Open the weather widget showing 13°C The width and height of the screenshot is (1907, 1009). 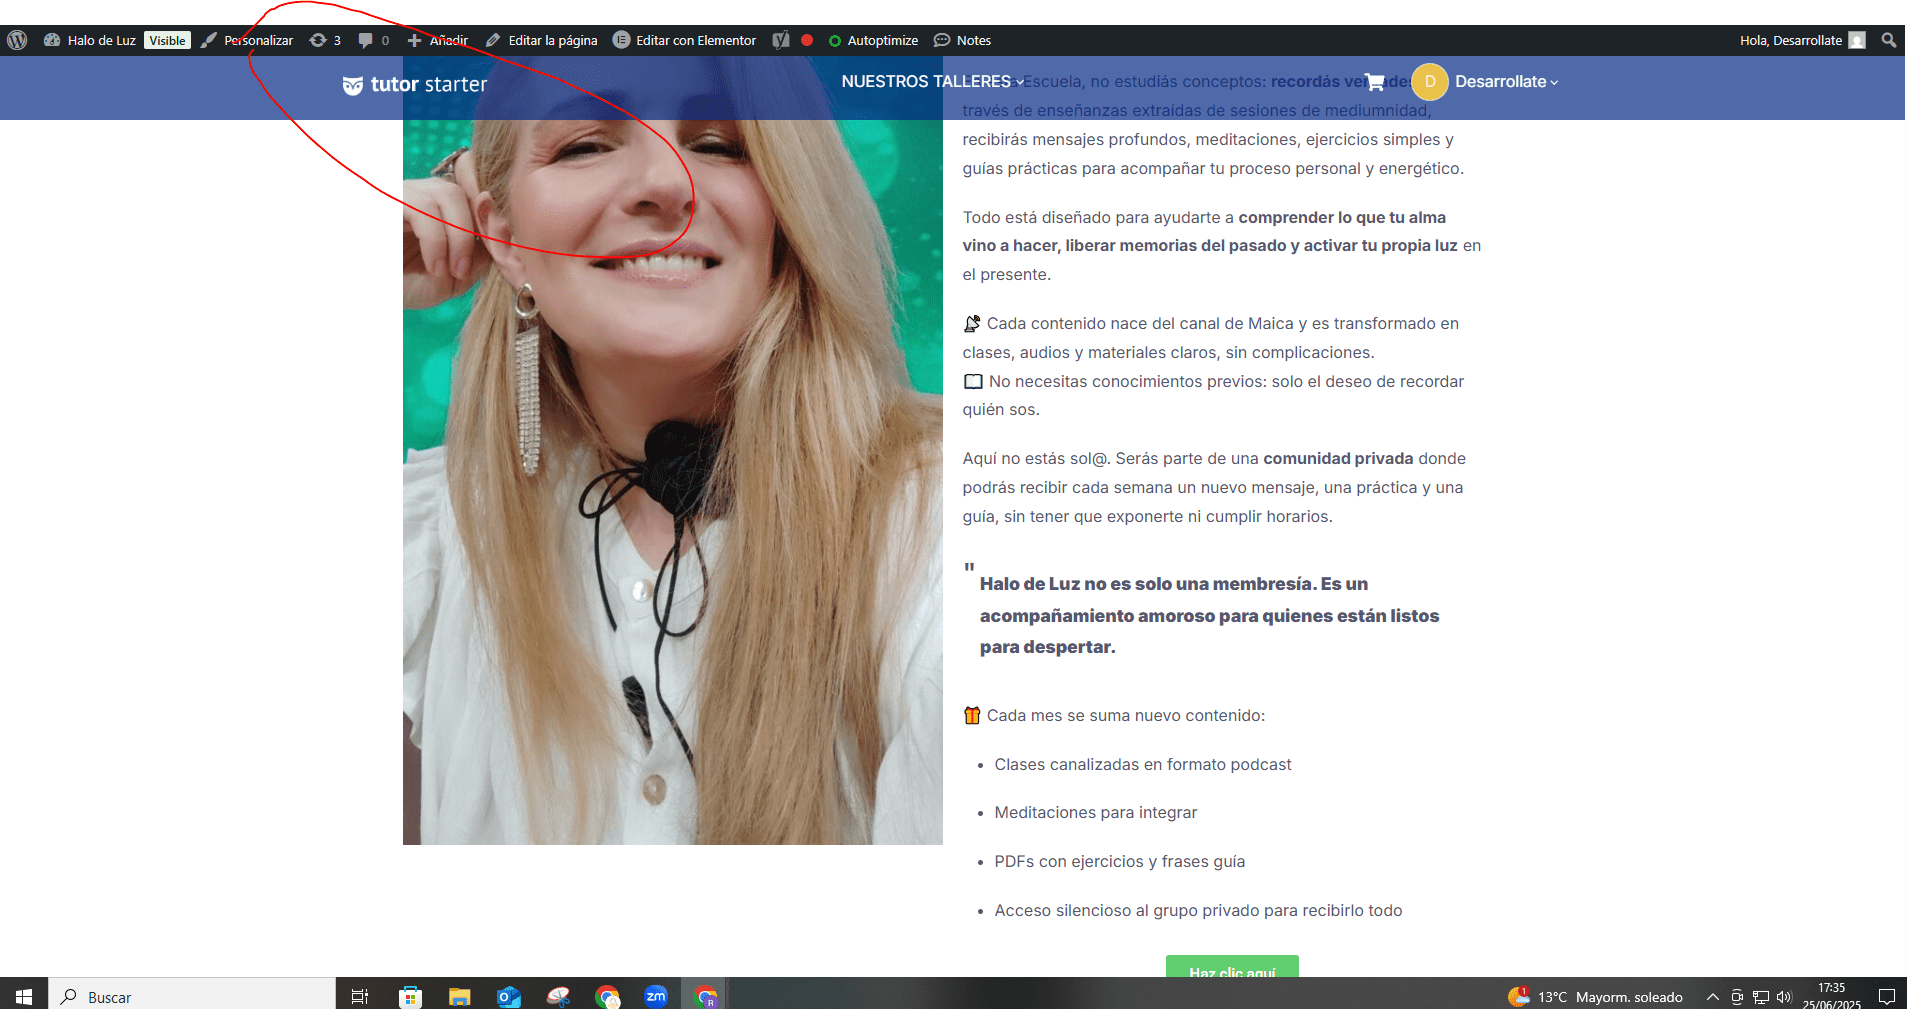1595,996
